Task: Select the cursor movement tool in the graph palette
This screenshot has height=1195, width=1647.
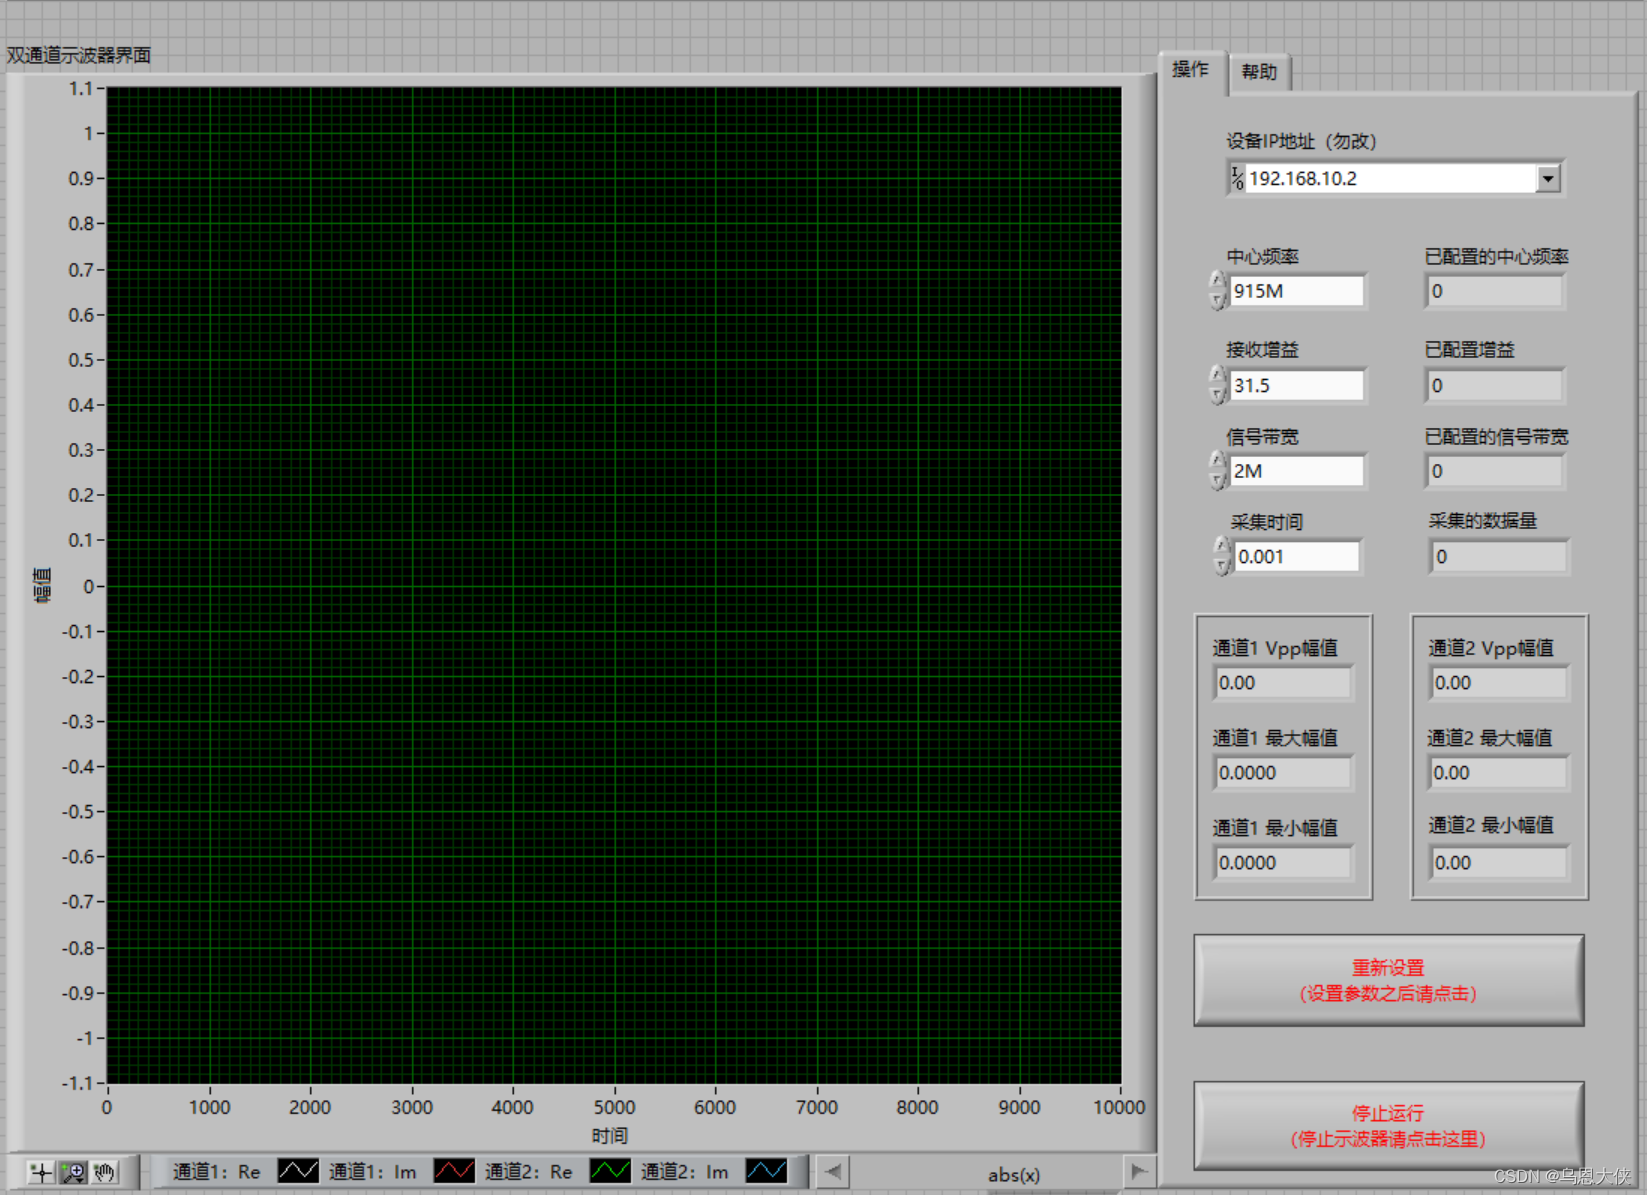Action: point(40,1172)
